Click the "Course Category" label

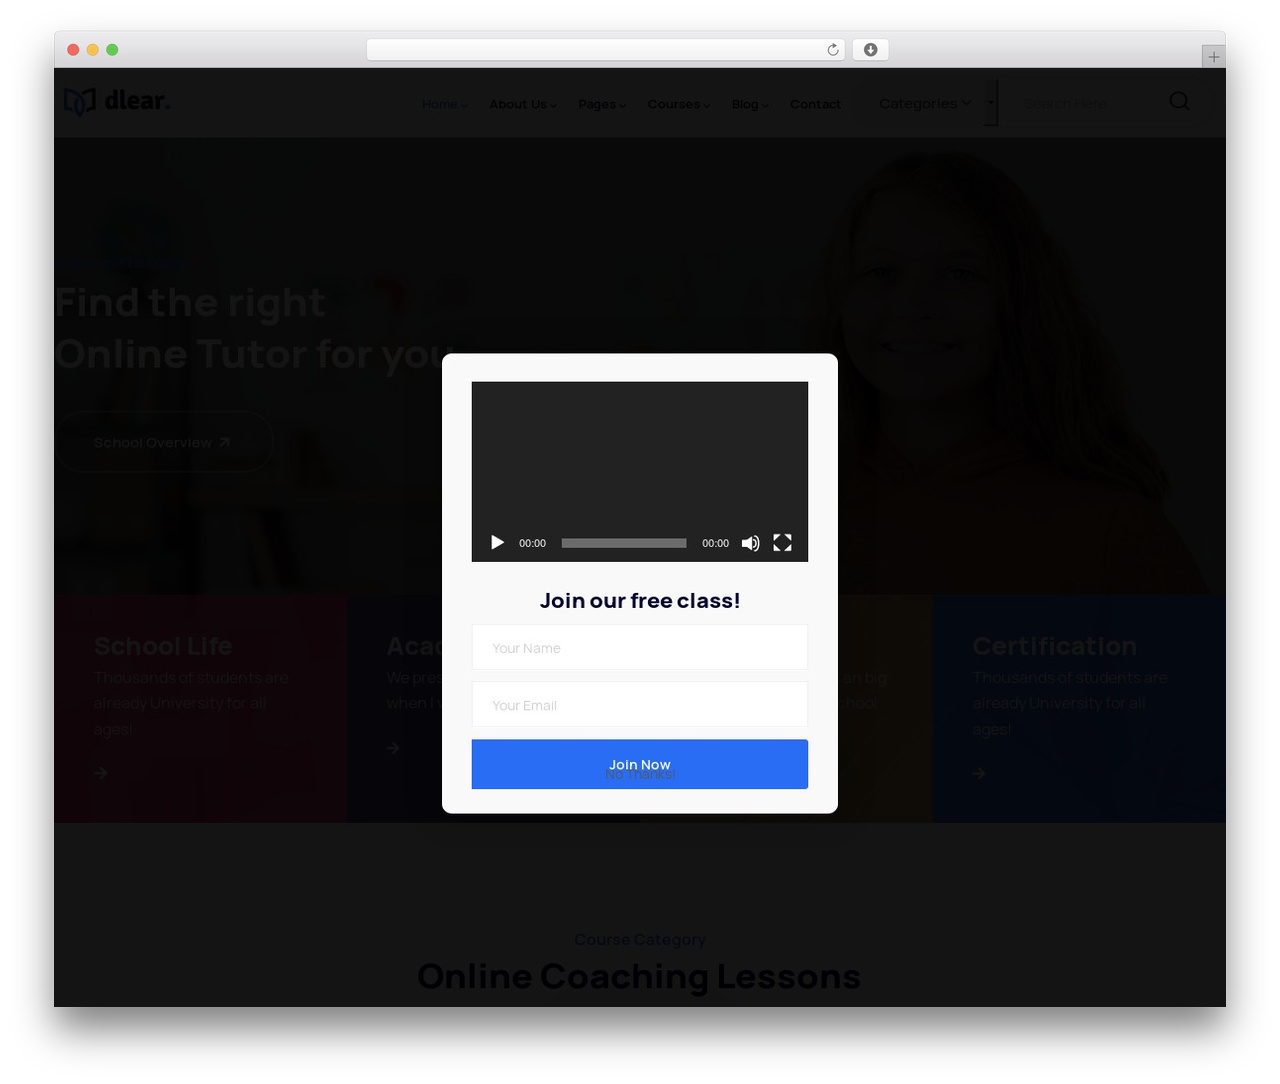[640, 940]
